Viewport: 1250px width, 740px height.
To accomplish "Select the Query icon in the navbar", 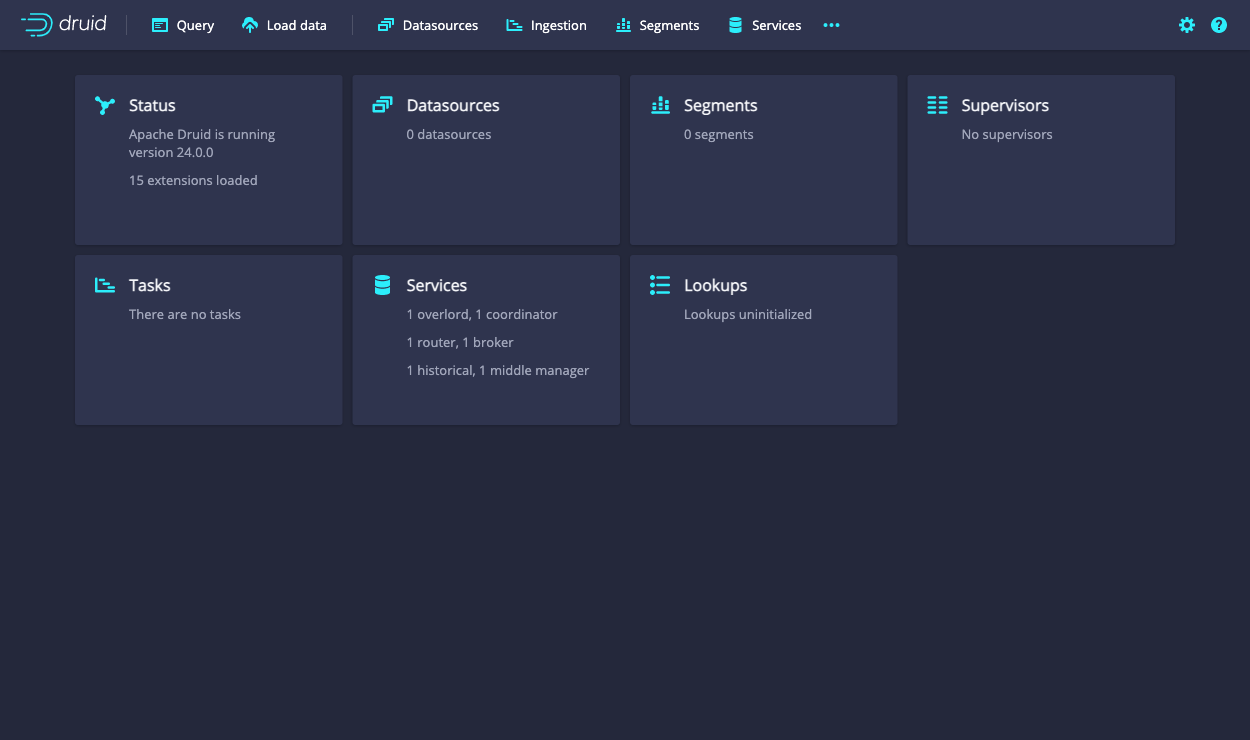I will [161, 24].
